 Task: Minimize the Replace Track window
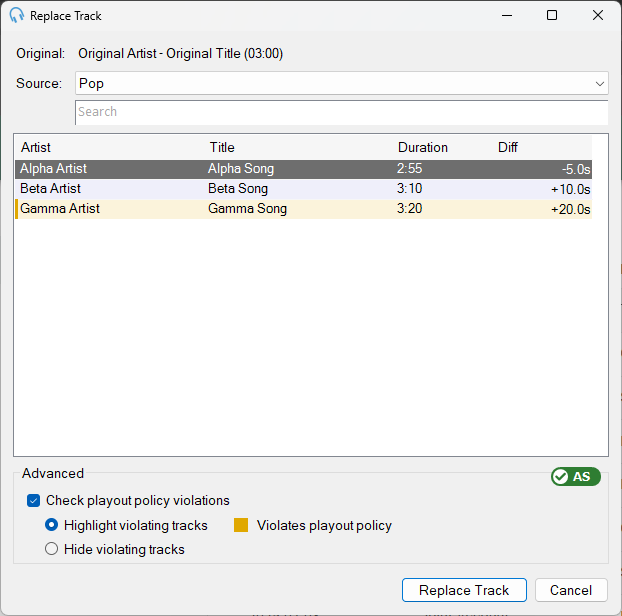pos(507,15)
